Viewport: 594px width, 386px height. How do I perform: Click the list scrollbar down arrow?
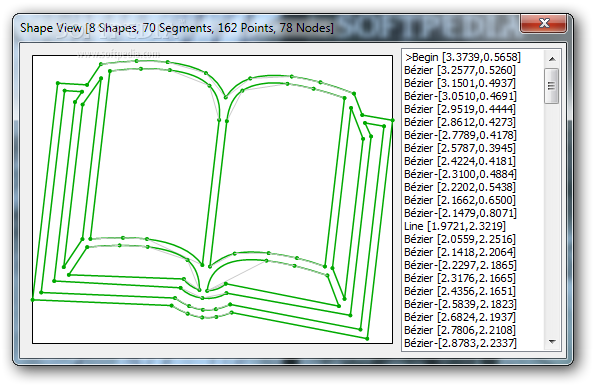(552, 342)
